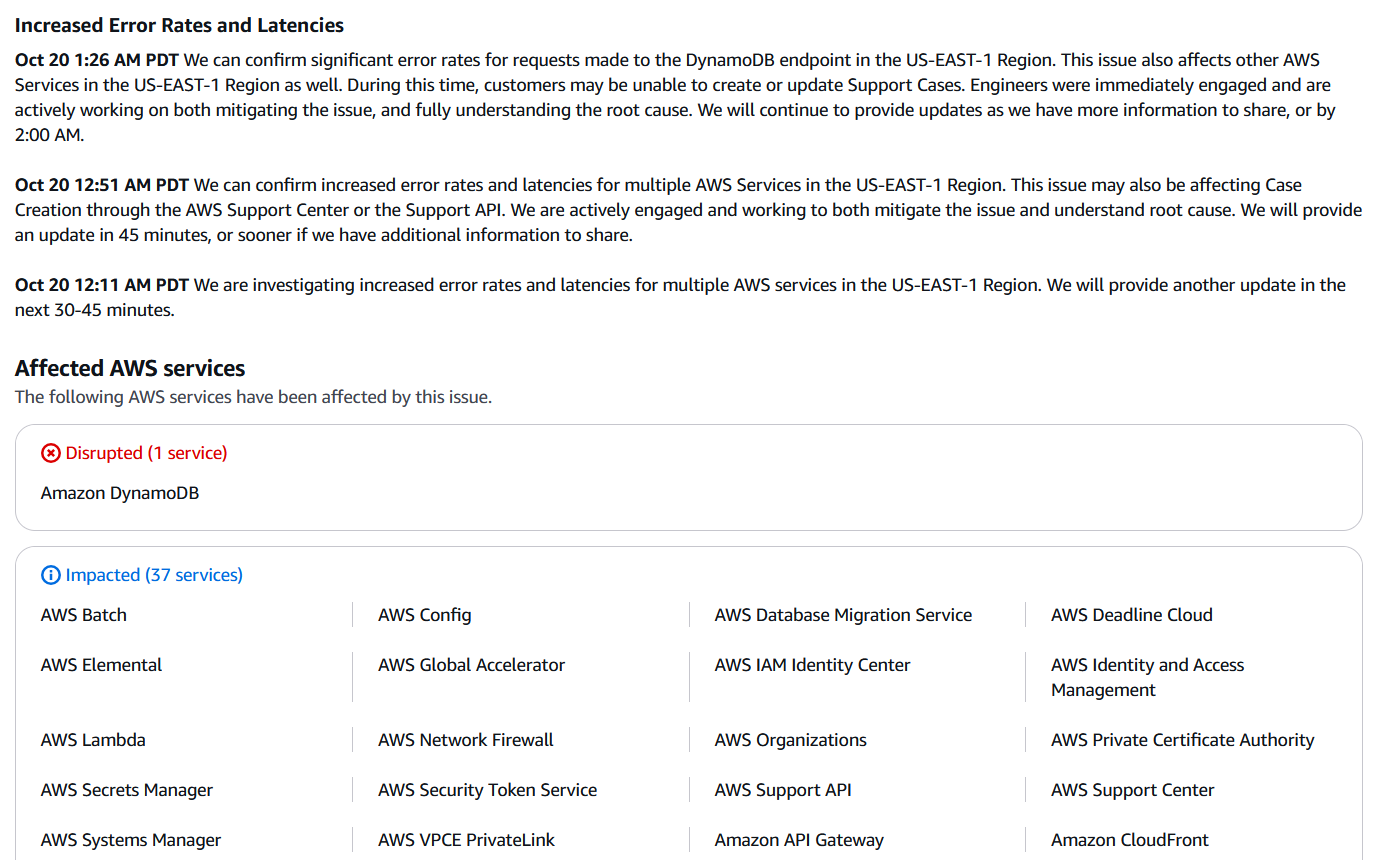Click AWS Deadline Cloud entry

[x=1131, y=615]
